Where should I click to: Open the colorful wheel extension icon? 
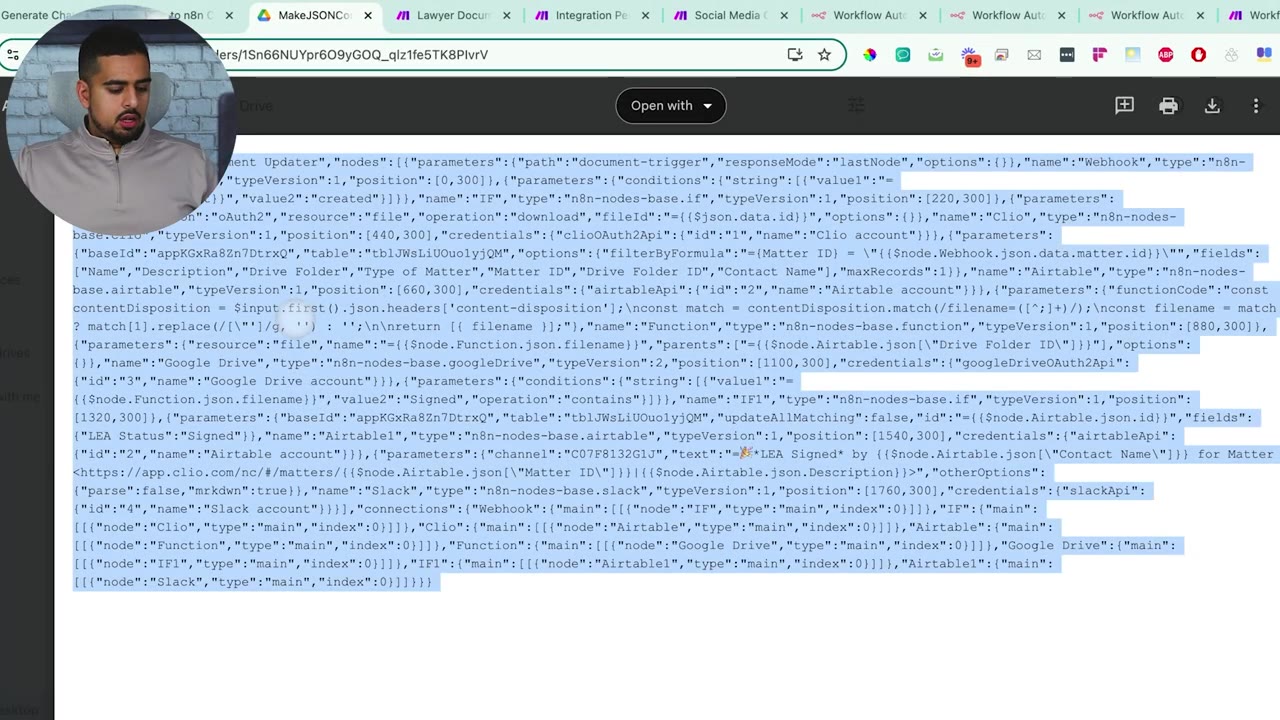pos(870,55)
